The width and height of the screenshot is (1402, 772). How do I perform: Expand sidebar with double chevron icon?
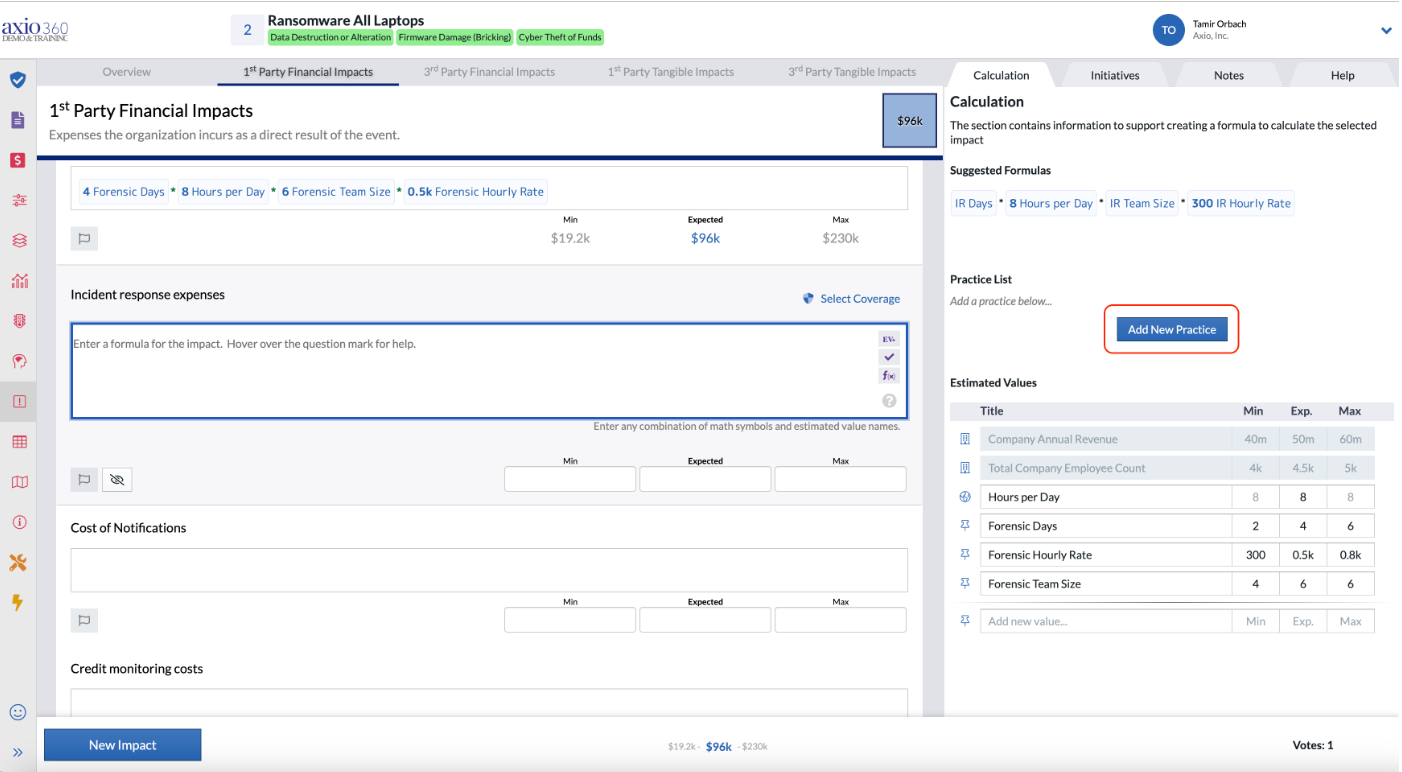[x=18, y=752]
